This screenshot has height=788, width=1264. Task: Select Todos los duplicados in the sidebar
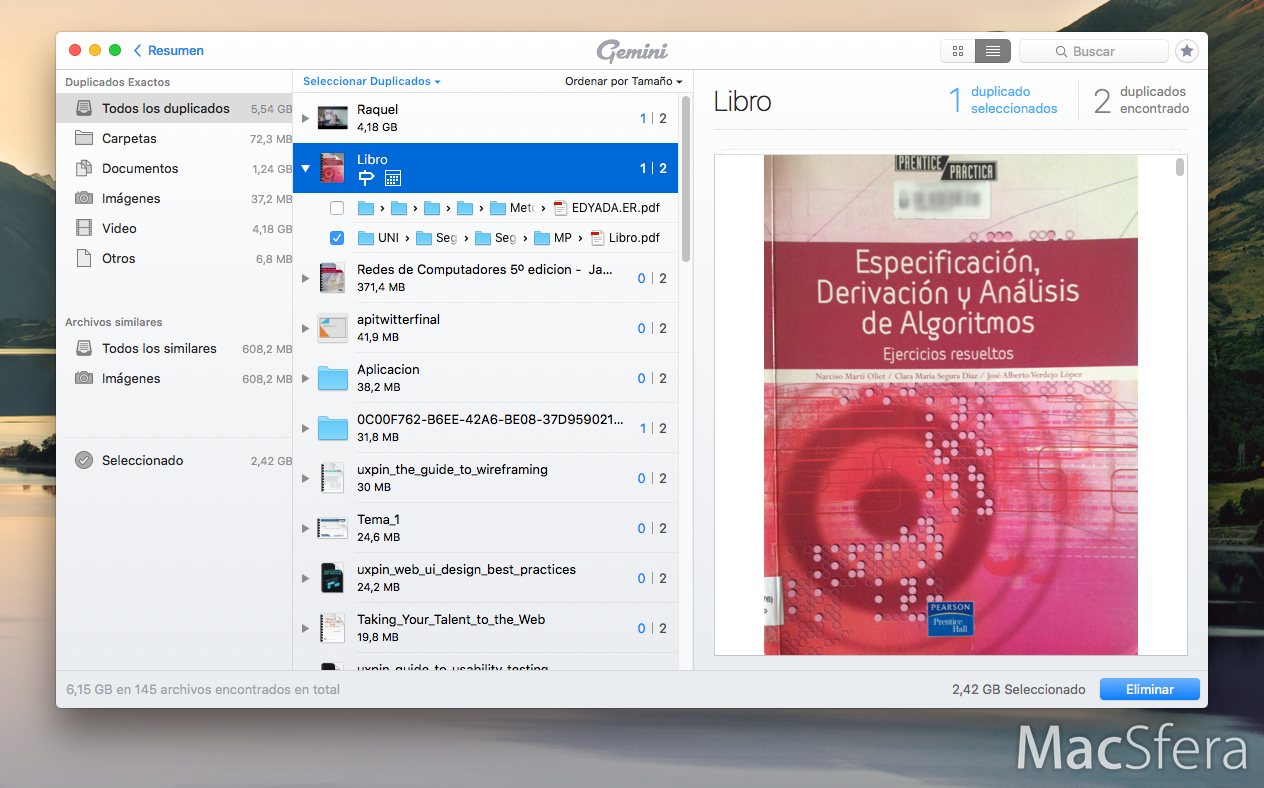coord(174,108)
